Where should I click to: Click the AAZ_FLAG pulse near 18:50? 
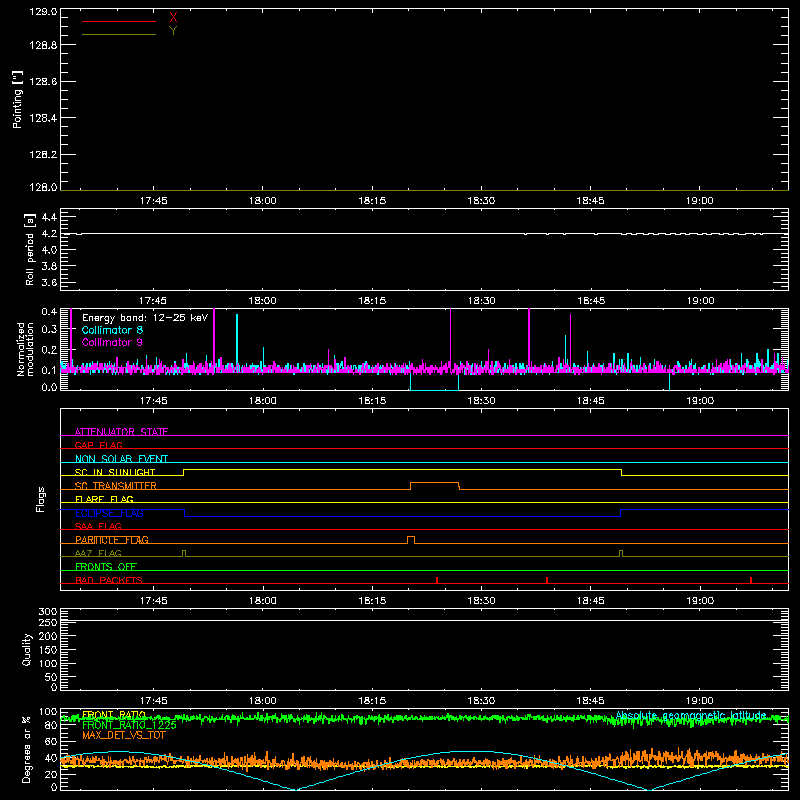point(621,553)
